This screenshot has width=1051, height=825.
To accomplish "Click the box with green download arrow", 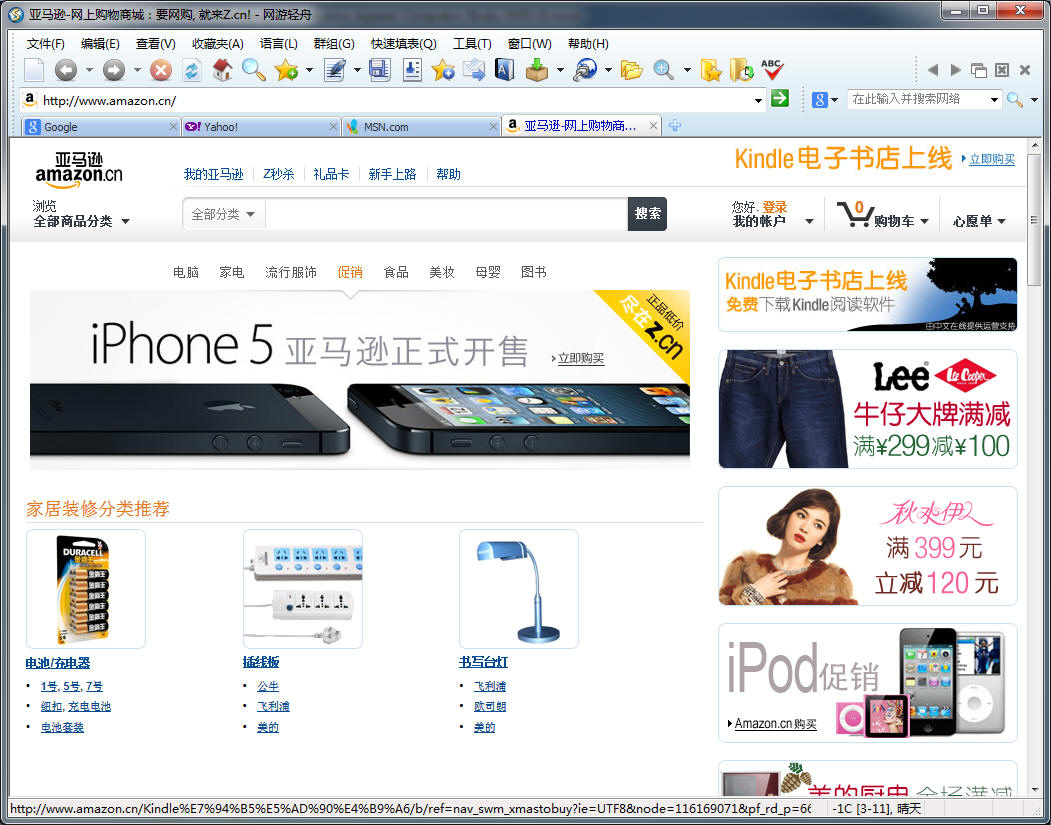I will click(x=537, y=70).
